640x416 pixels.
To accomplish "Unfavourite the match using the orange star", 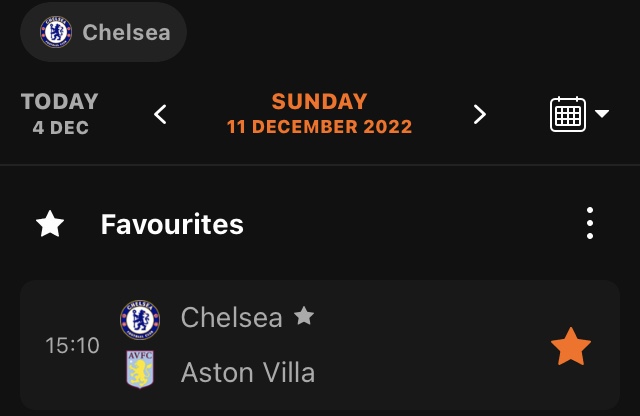I will (x=571, y=346).
